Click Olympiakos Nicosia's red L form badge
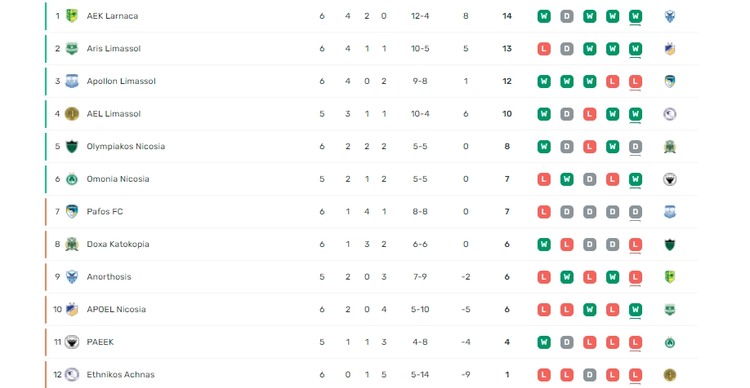This screenshot has width=750, height=388. click(x=590, y=146)
